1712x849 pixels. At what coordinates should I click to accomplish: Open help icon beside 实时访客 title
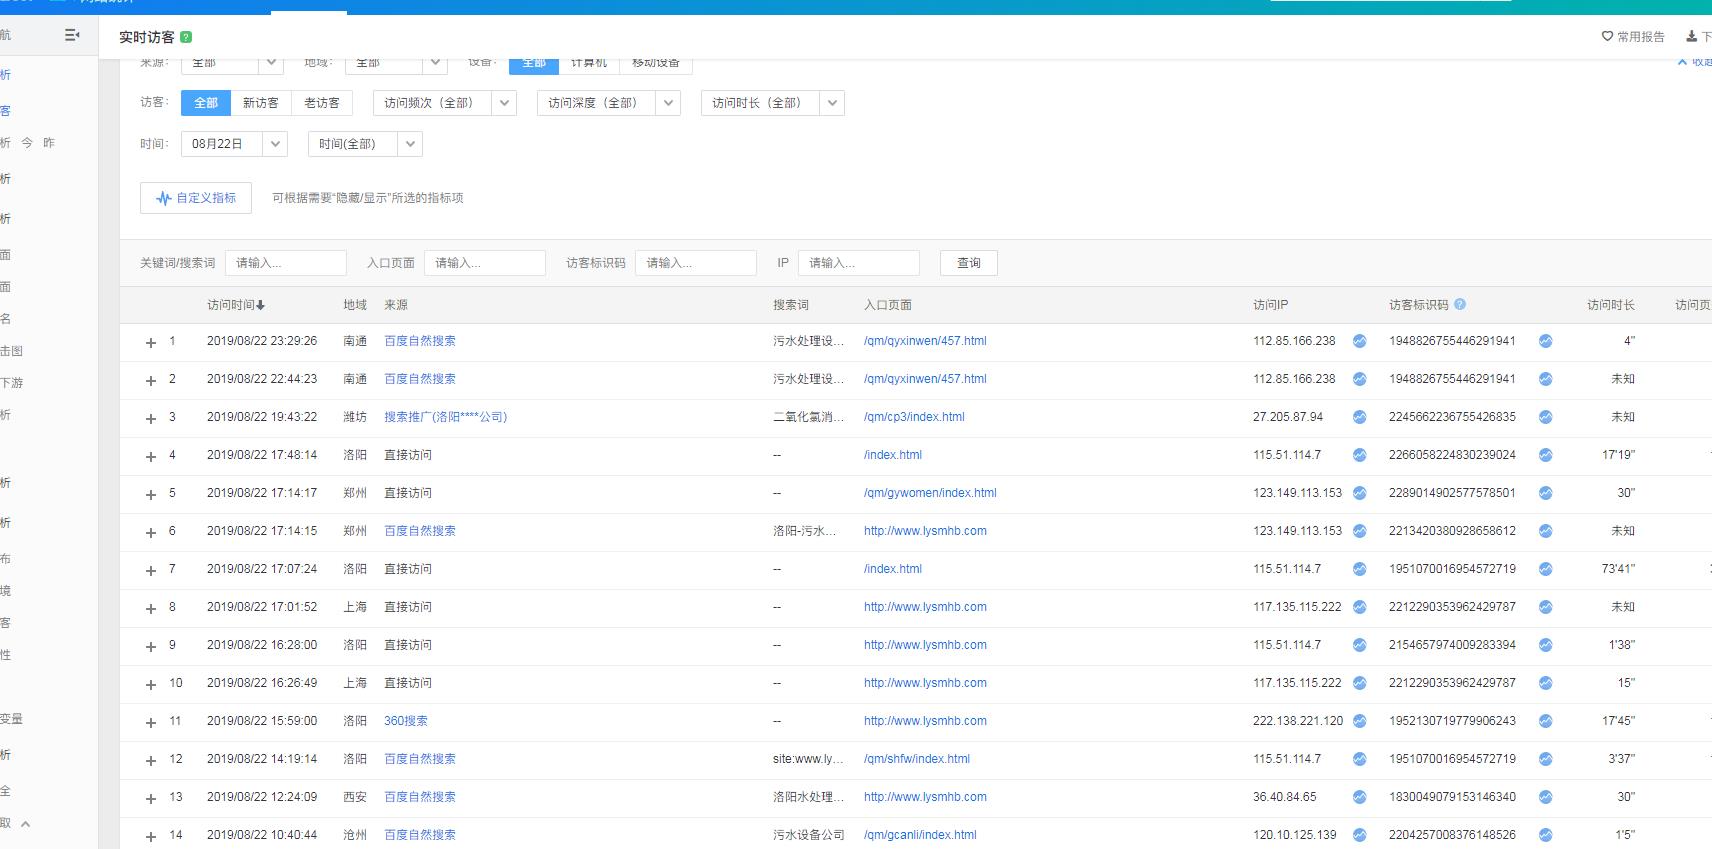pos(186,37)
